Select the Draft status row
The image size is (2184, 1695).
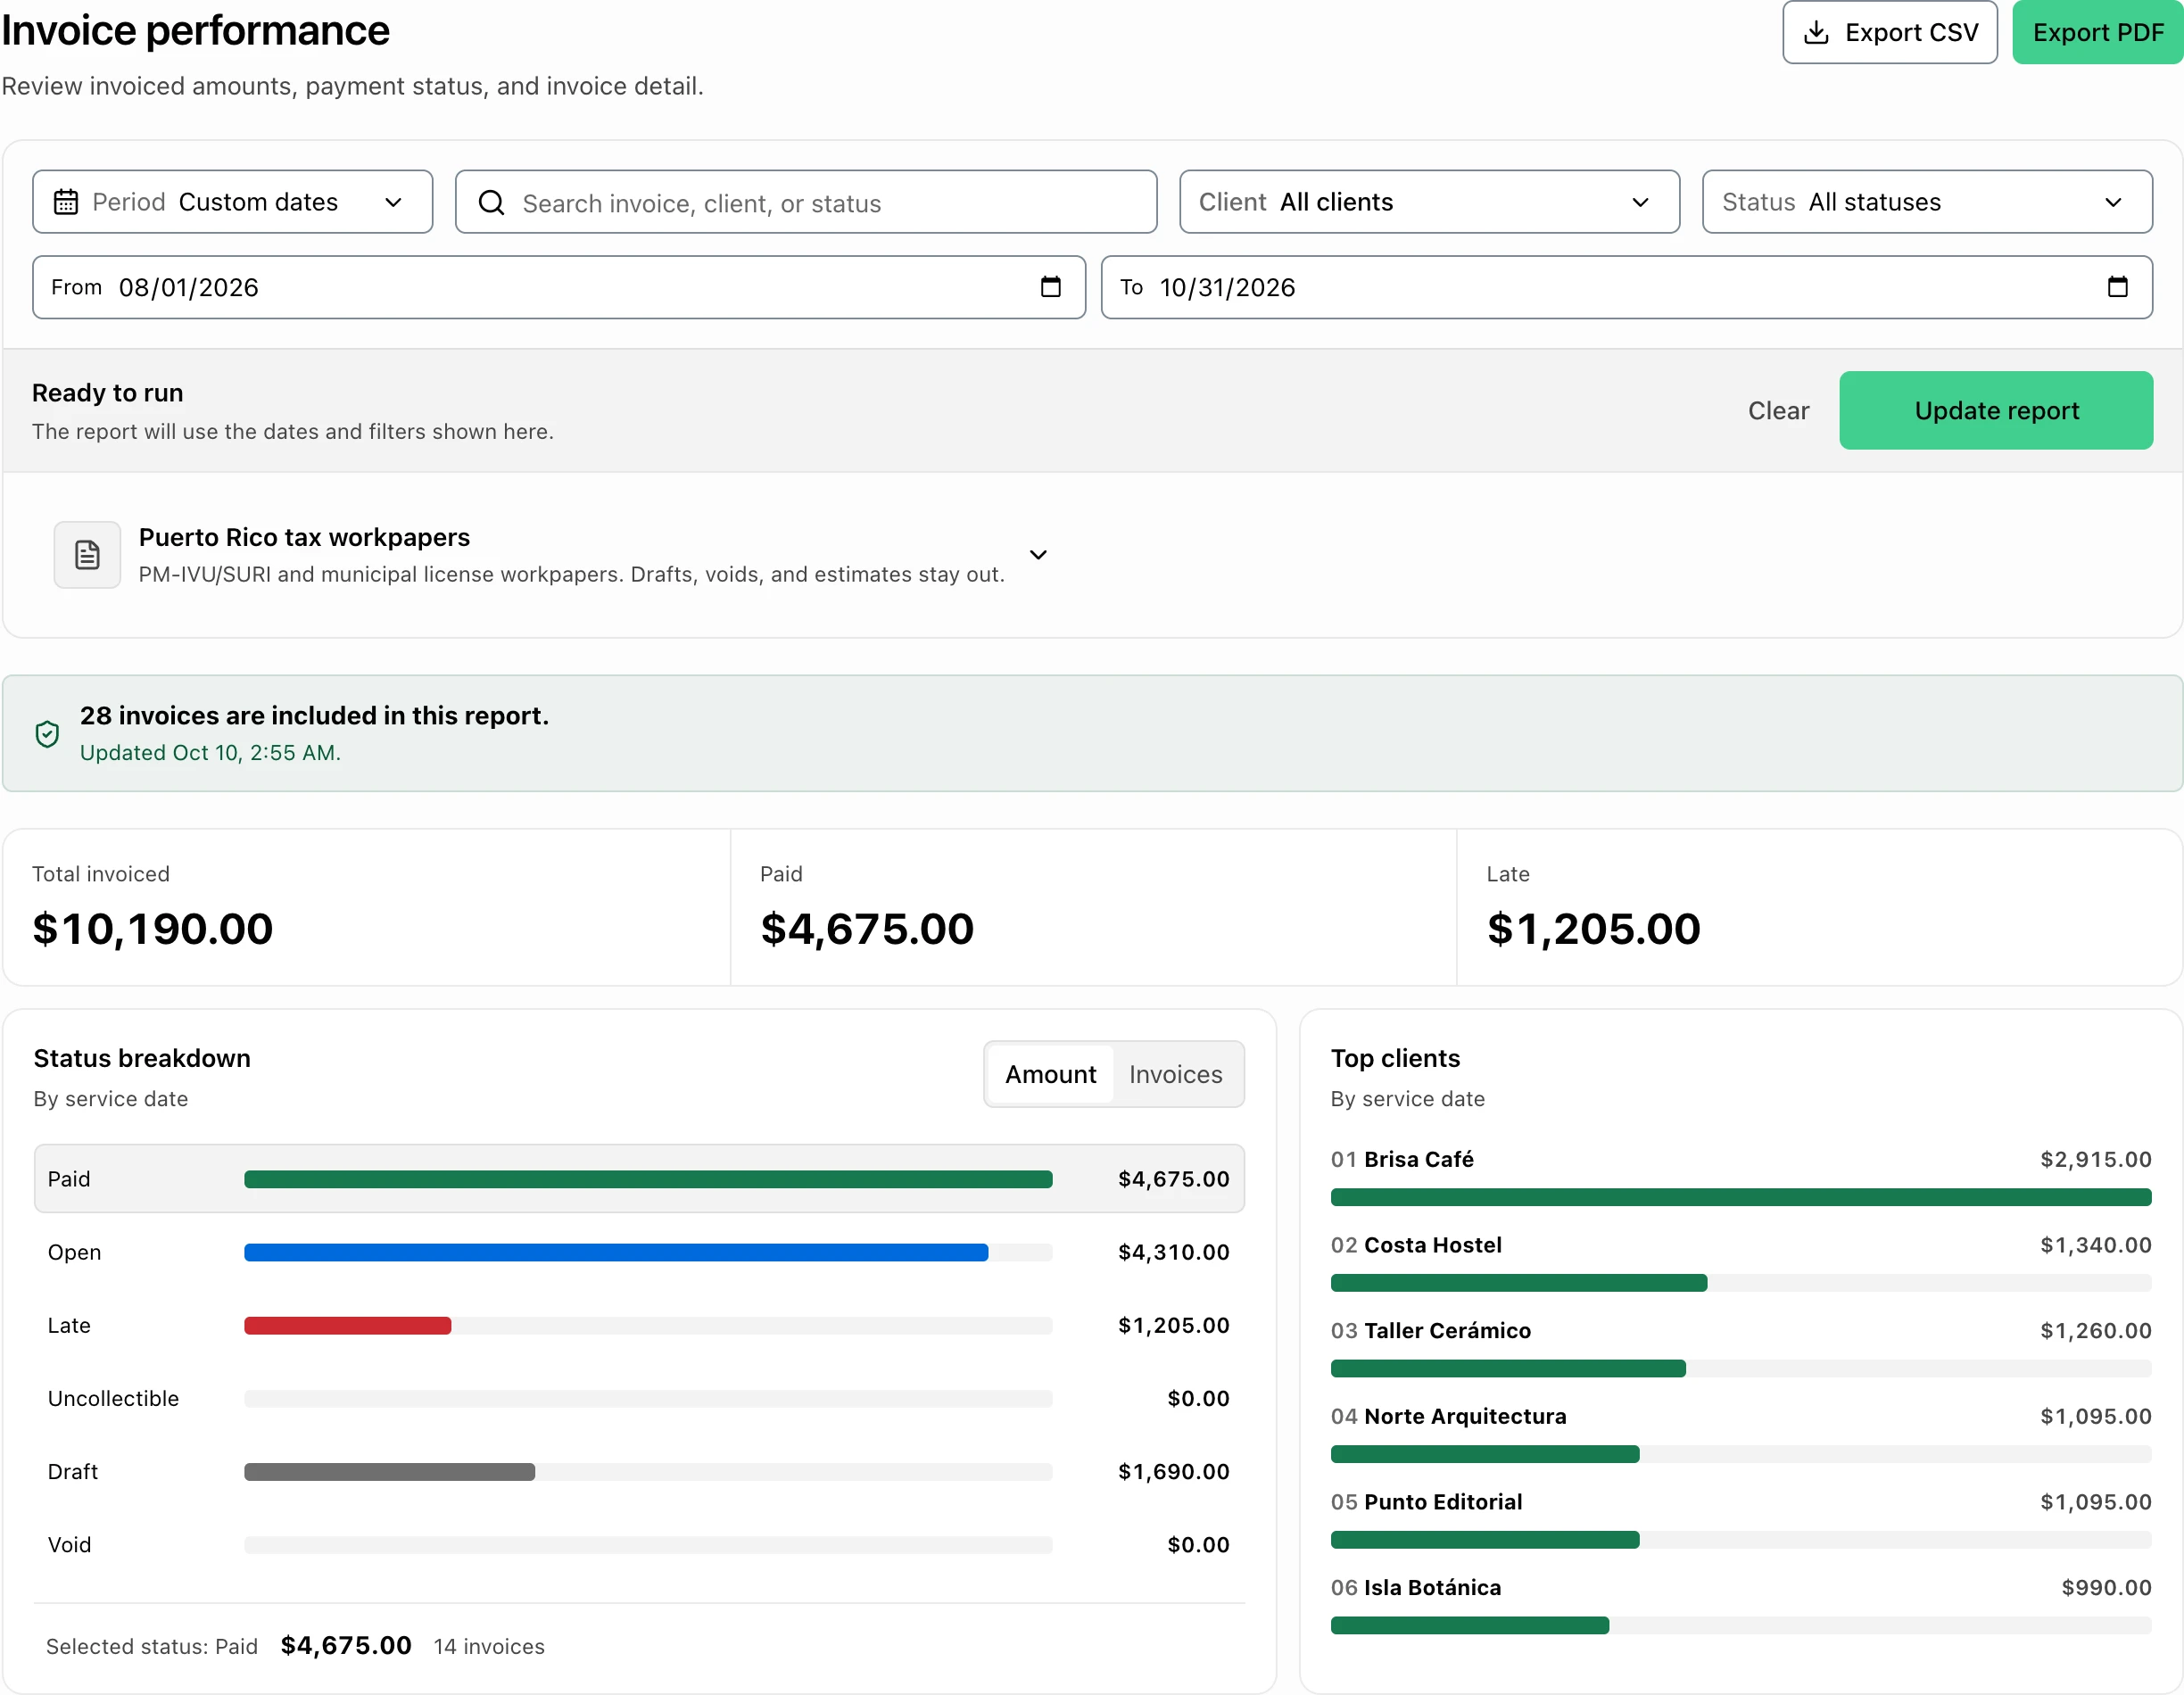639,1471
